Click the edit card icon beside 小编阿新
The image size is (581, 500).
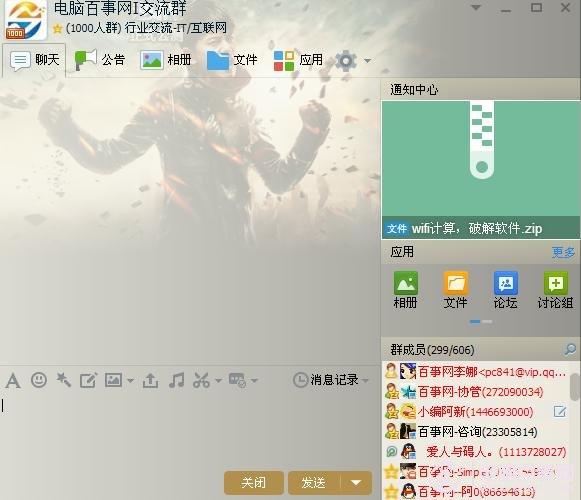pos(560,411)
